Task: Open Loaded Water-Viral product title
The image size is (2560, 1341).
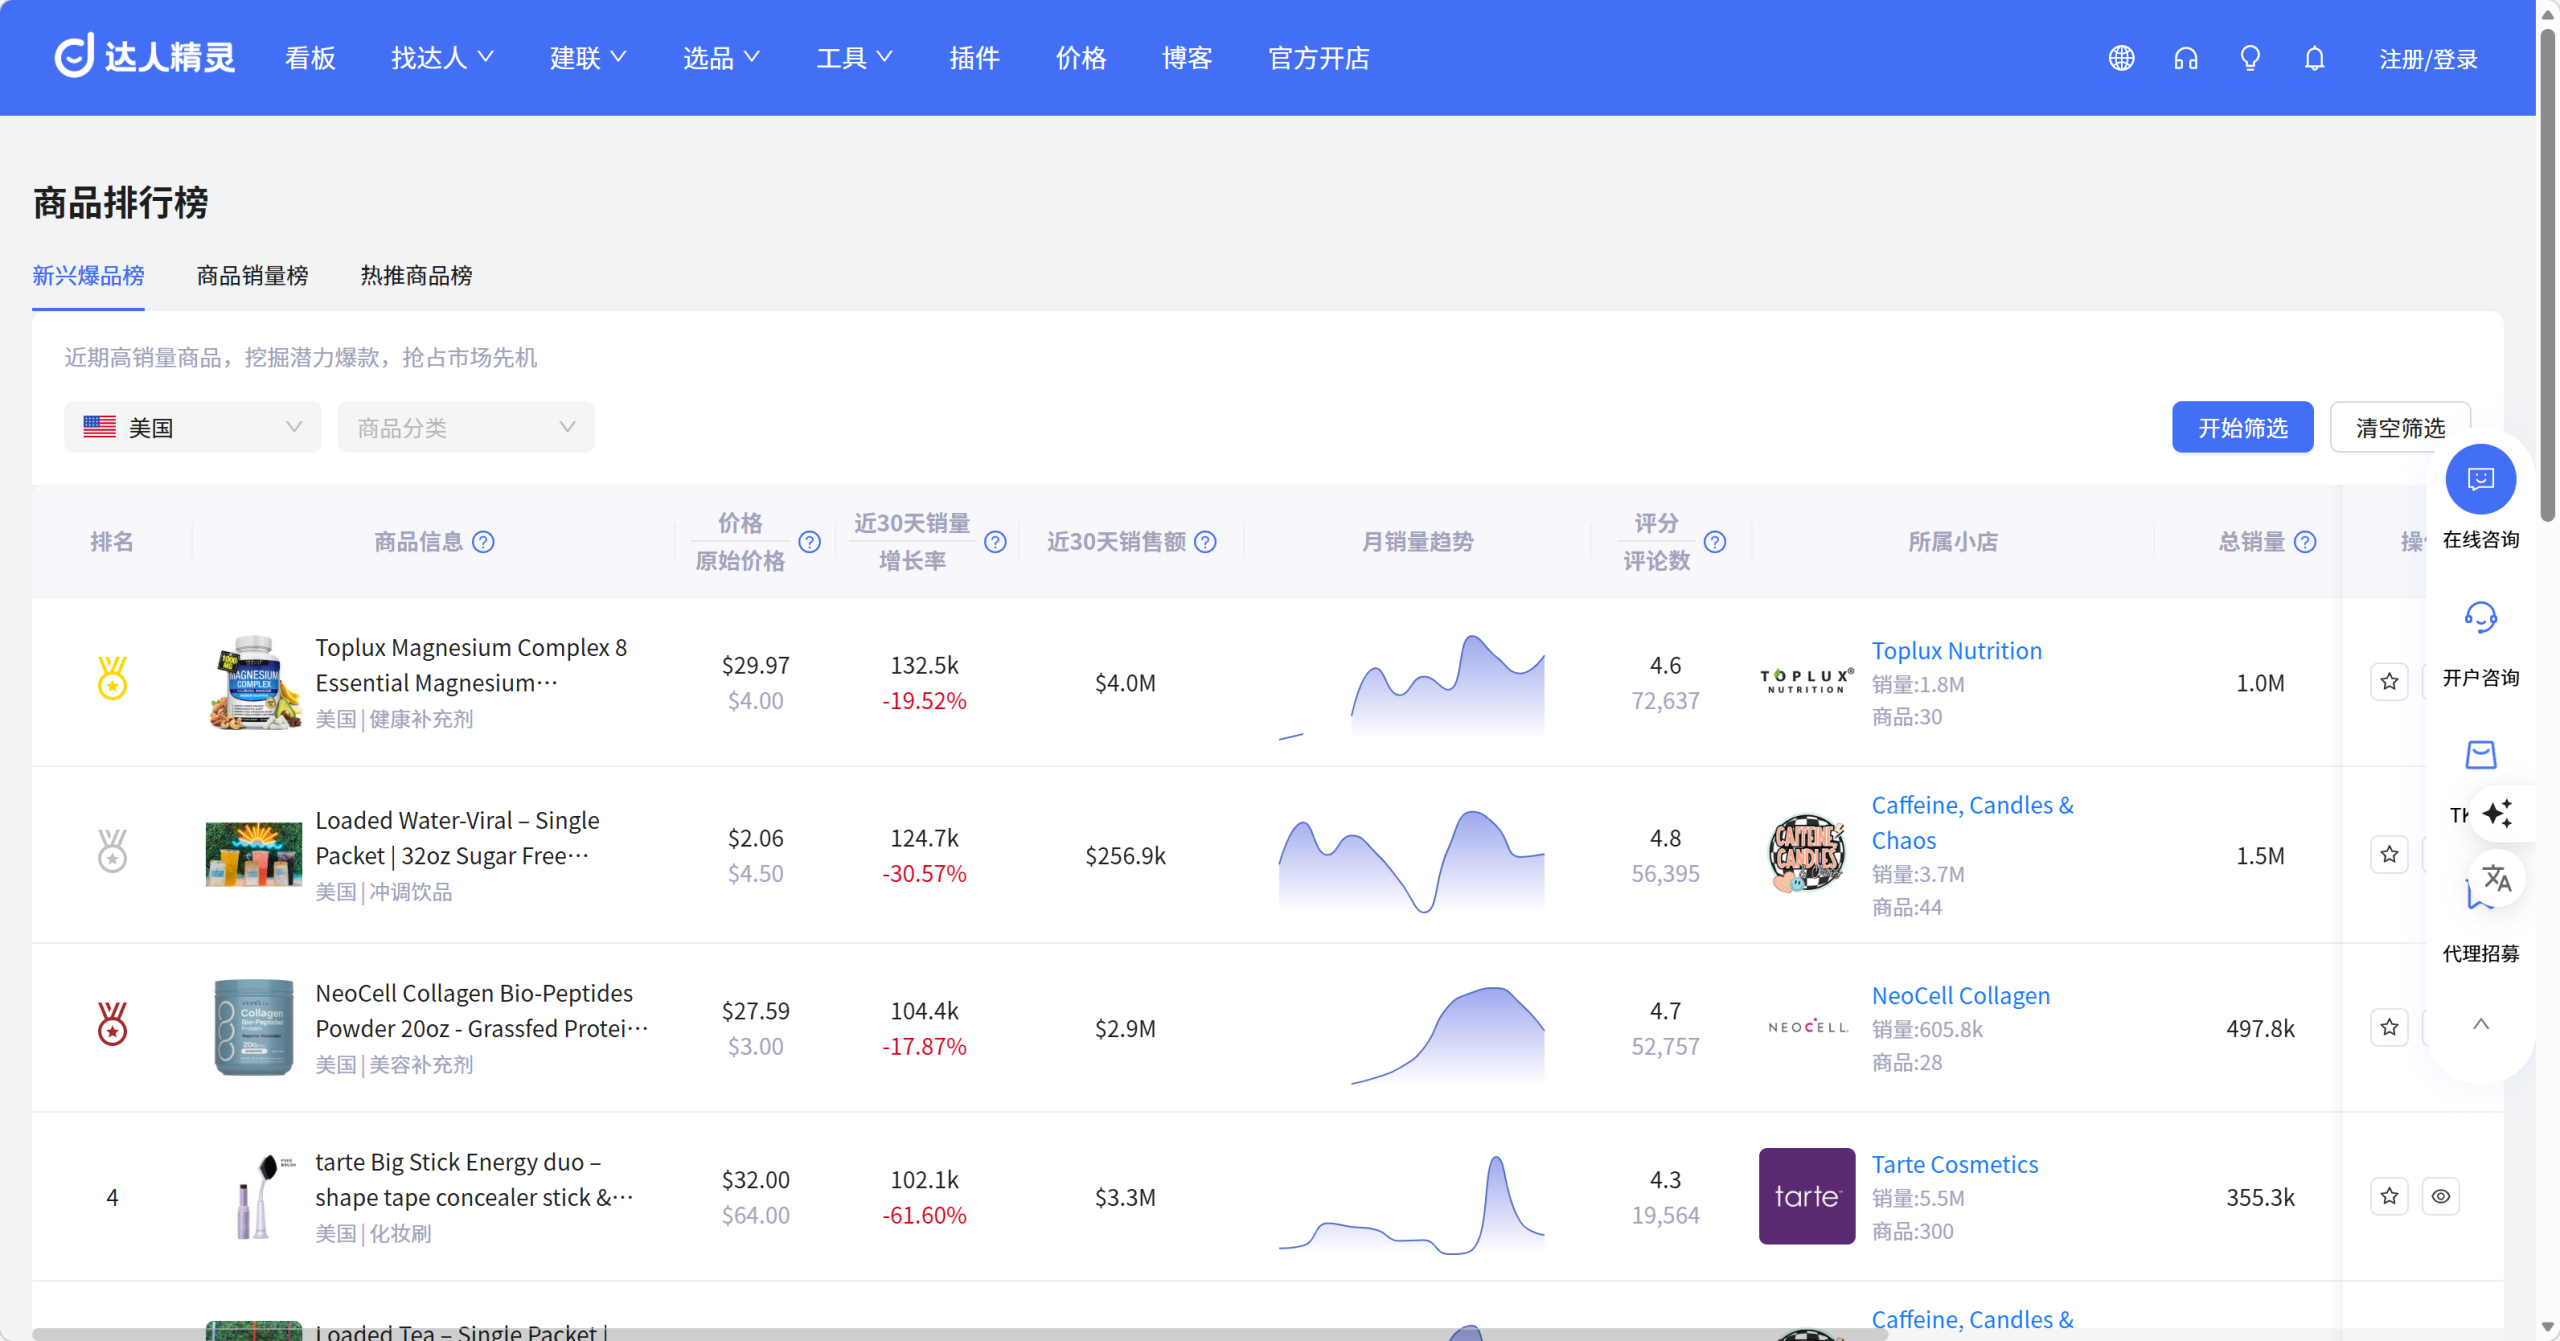Action: (x=457, y=838)
